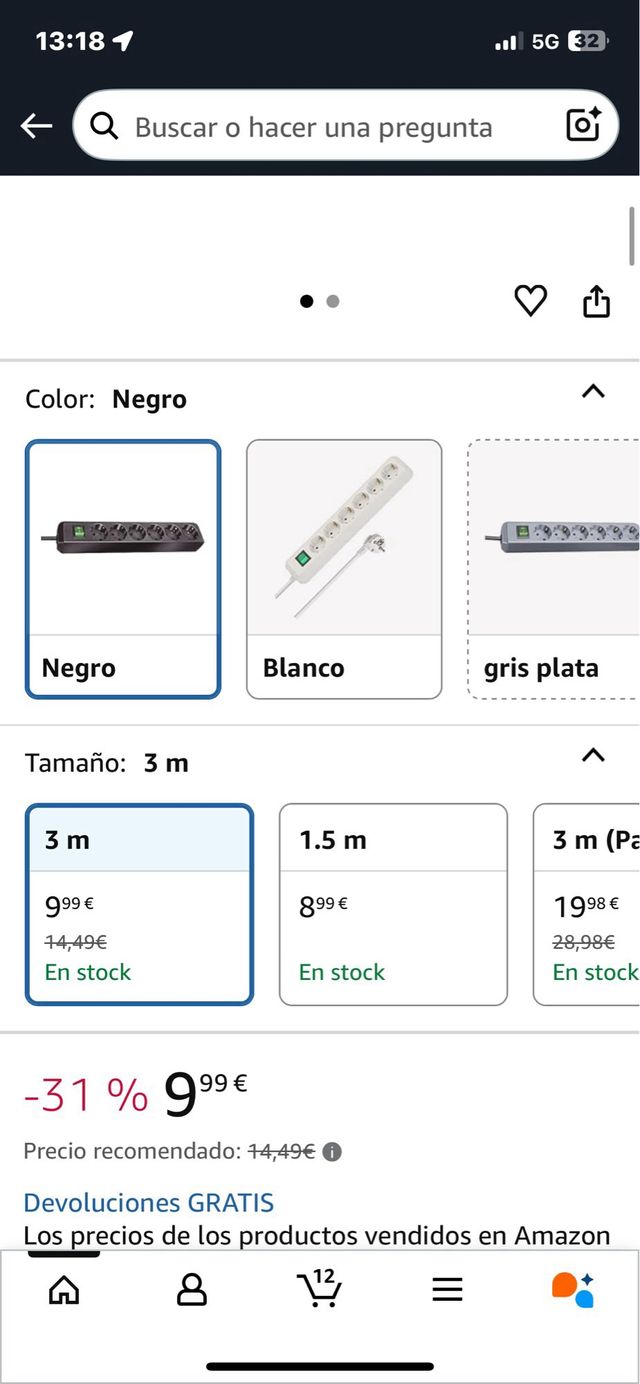Open the shopping cart with 12 items
Viewport: 640px width, 1384px height.
320,1289
